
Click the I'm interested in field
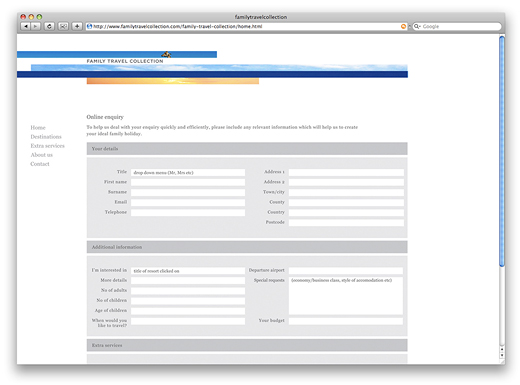pos(188,271)
